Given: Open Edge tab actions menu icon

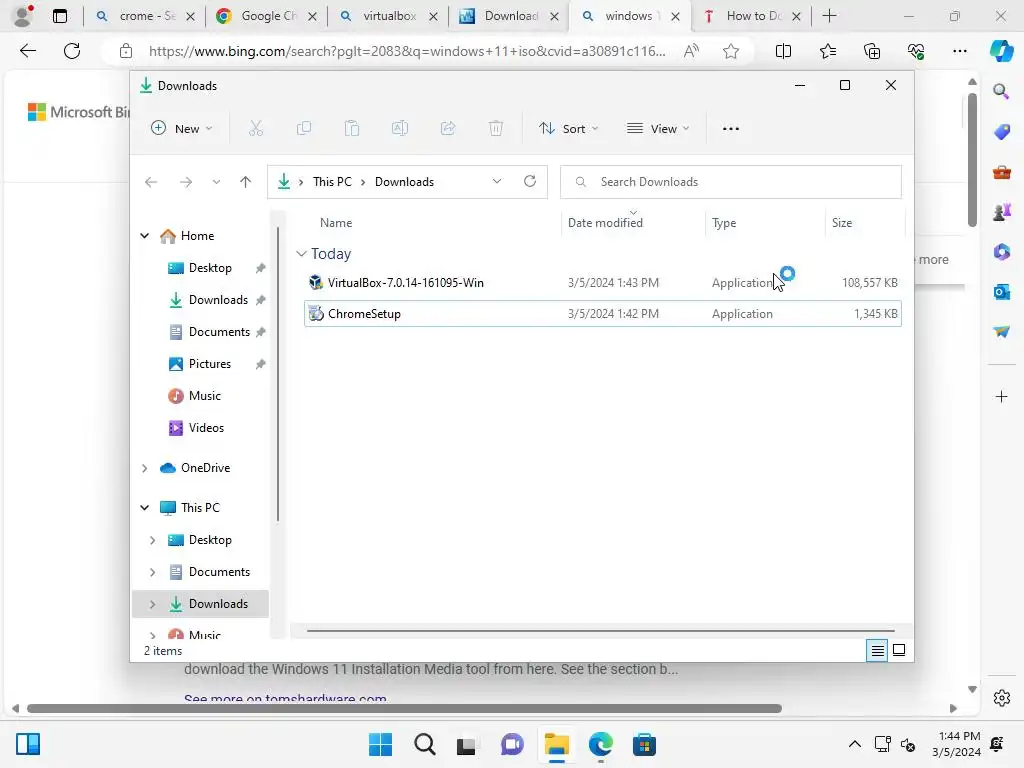Looking at the screenshot, I should [60, 16].
